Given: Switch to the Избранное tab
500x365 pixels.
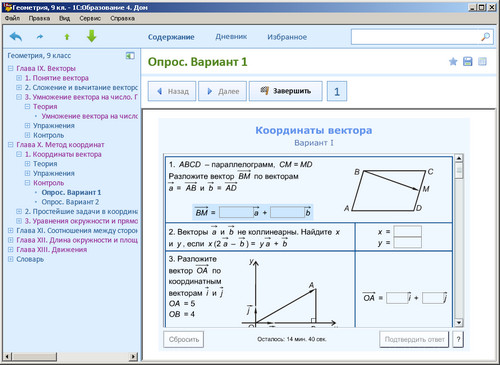Looking at the screenshot, I should [287, 37].
